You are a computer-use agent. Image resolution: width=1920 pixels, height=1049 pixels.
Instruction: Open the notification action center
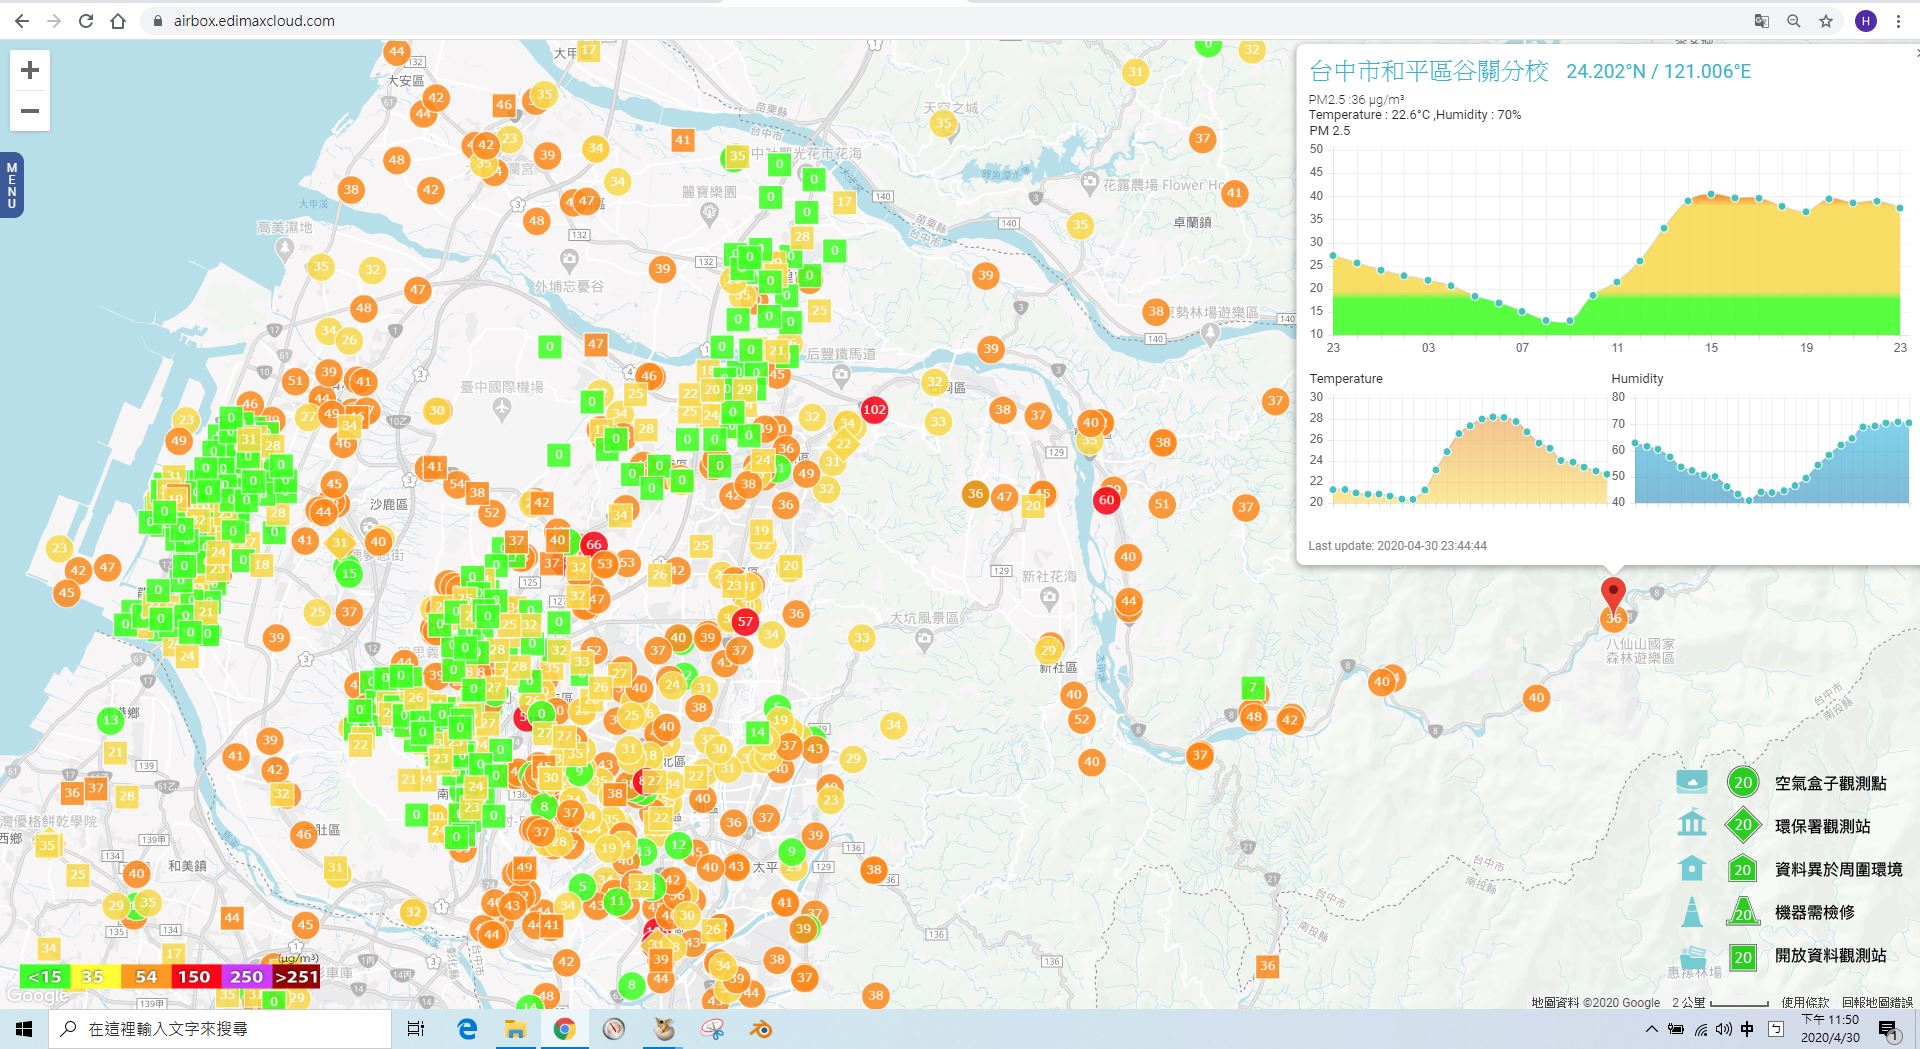(1889, 1029)
